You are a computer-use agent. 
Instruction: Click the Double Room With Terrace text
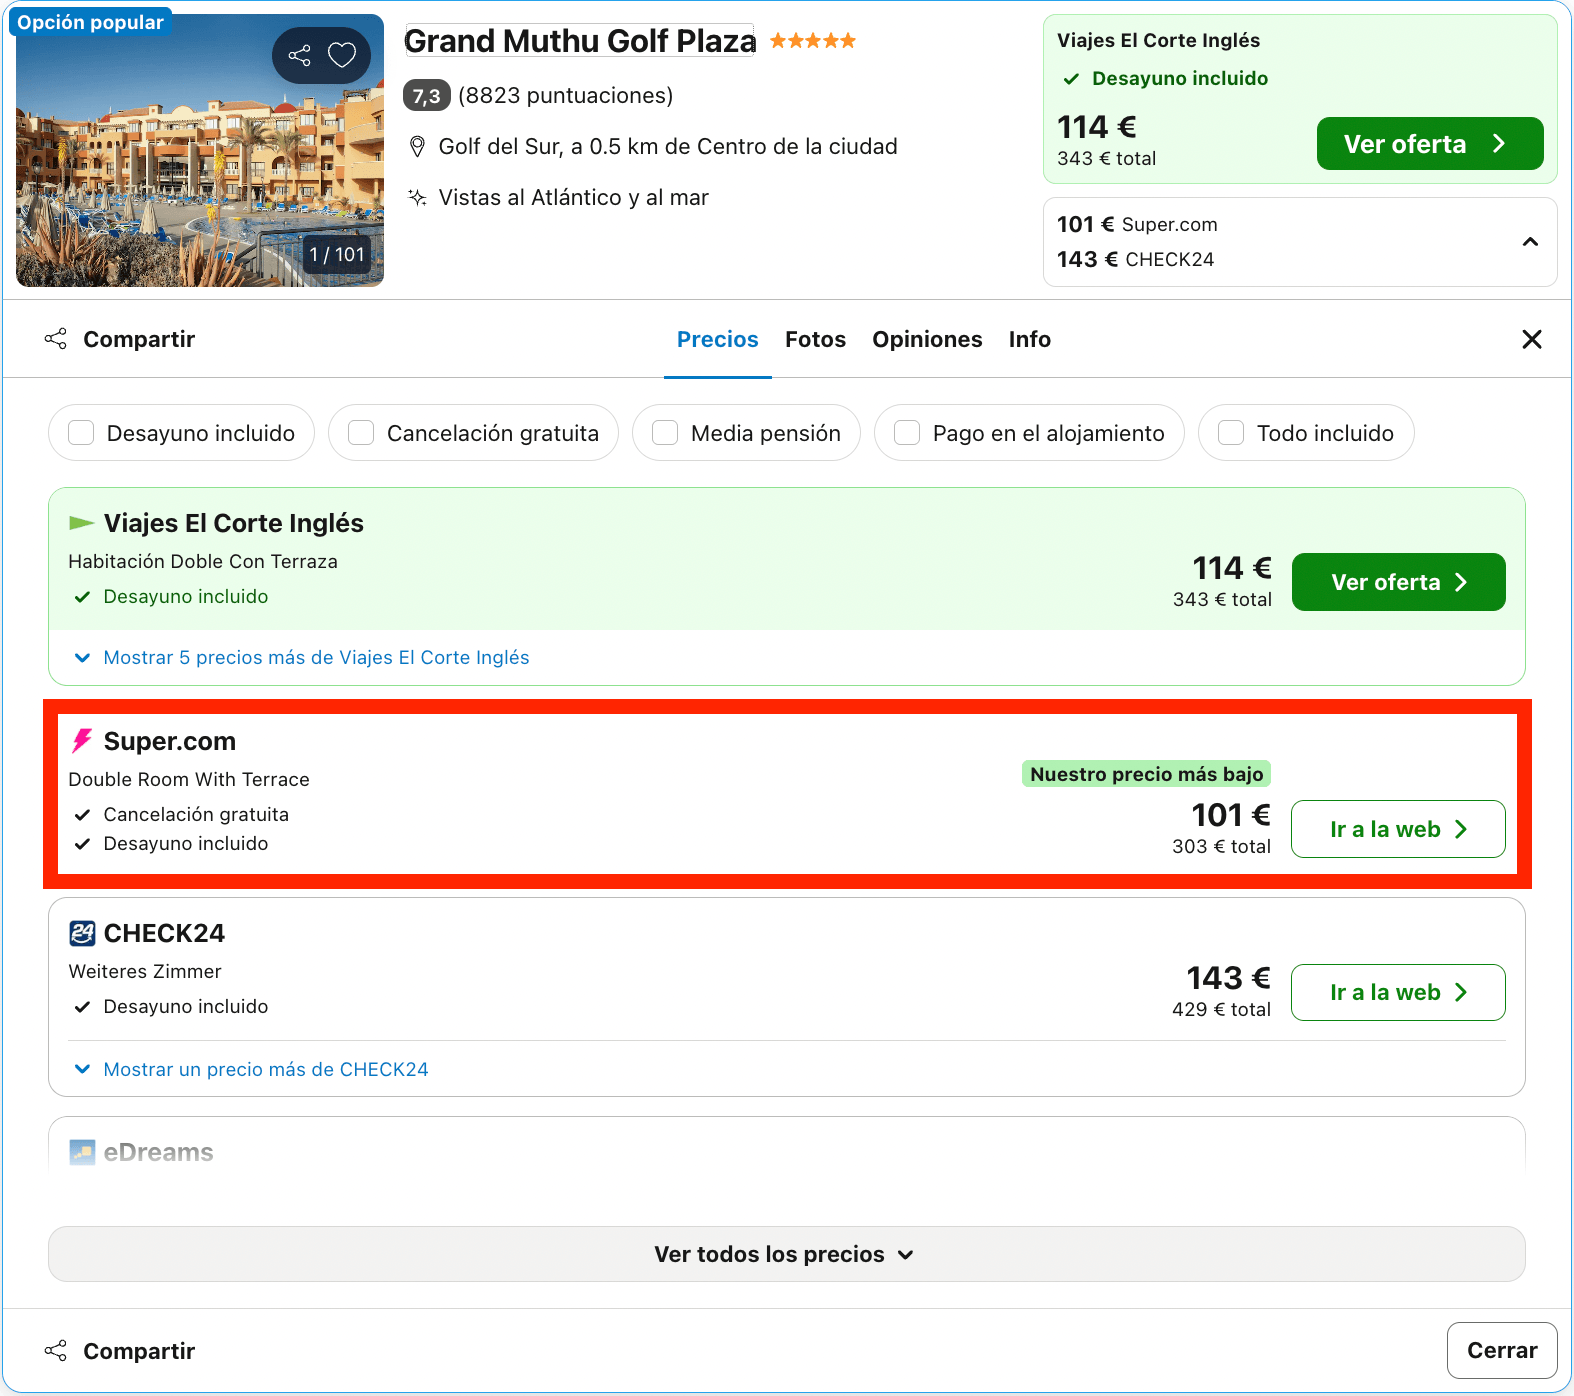tap(189, 779)
